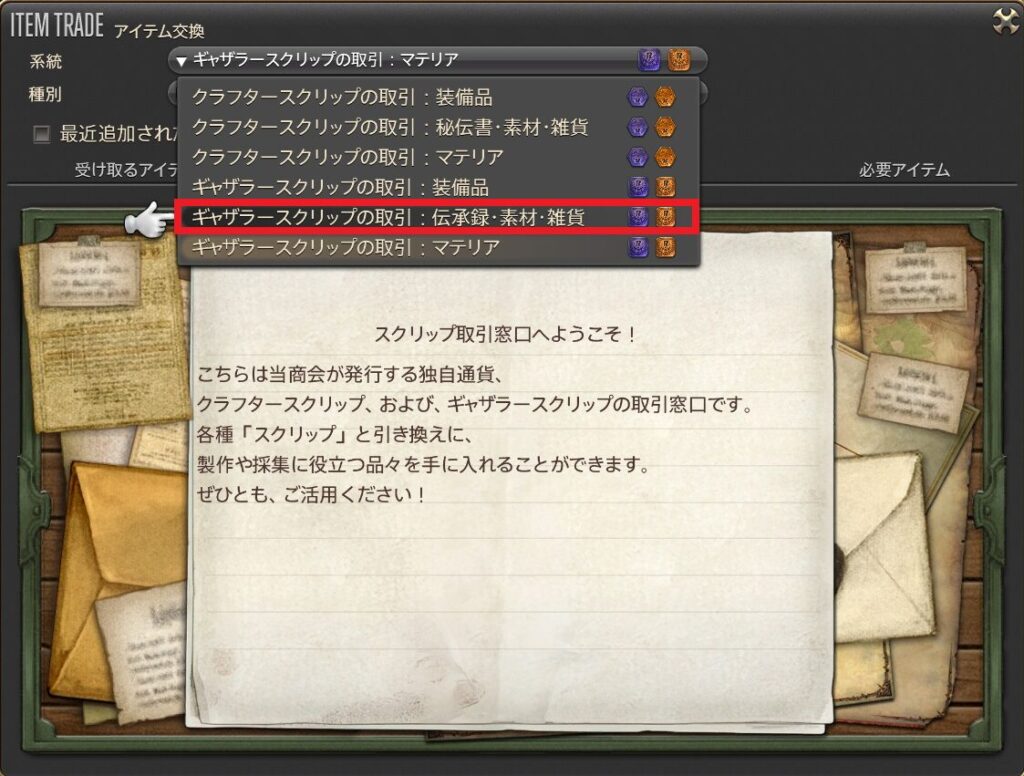The width and height of the screenshot is (1024, 776).
Task: Click purple scrip icon on クラフター マテリア row
Action: [637, 157]
